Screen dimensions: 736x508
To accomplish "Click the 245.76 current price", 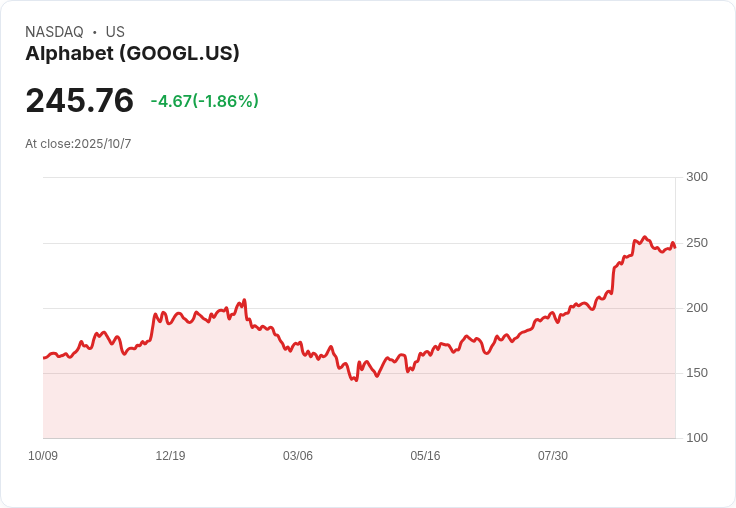I will (79, 101).
